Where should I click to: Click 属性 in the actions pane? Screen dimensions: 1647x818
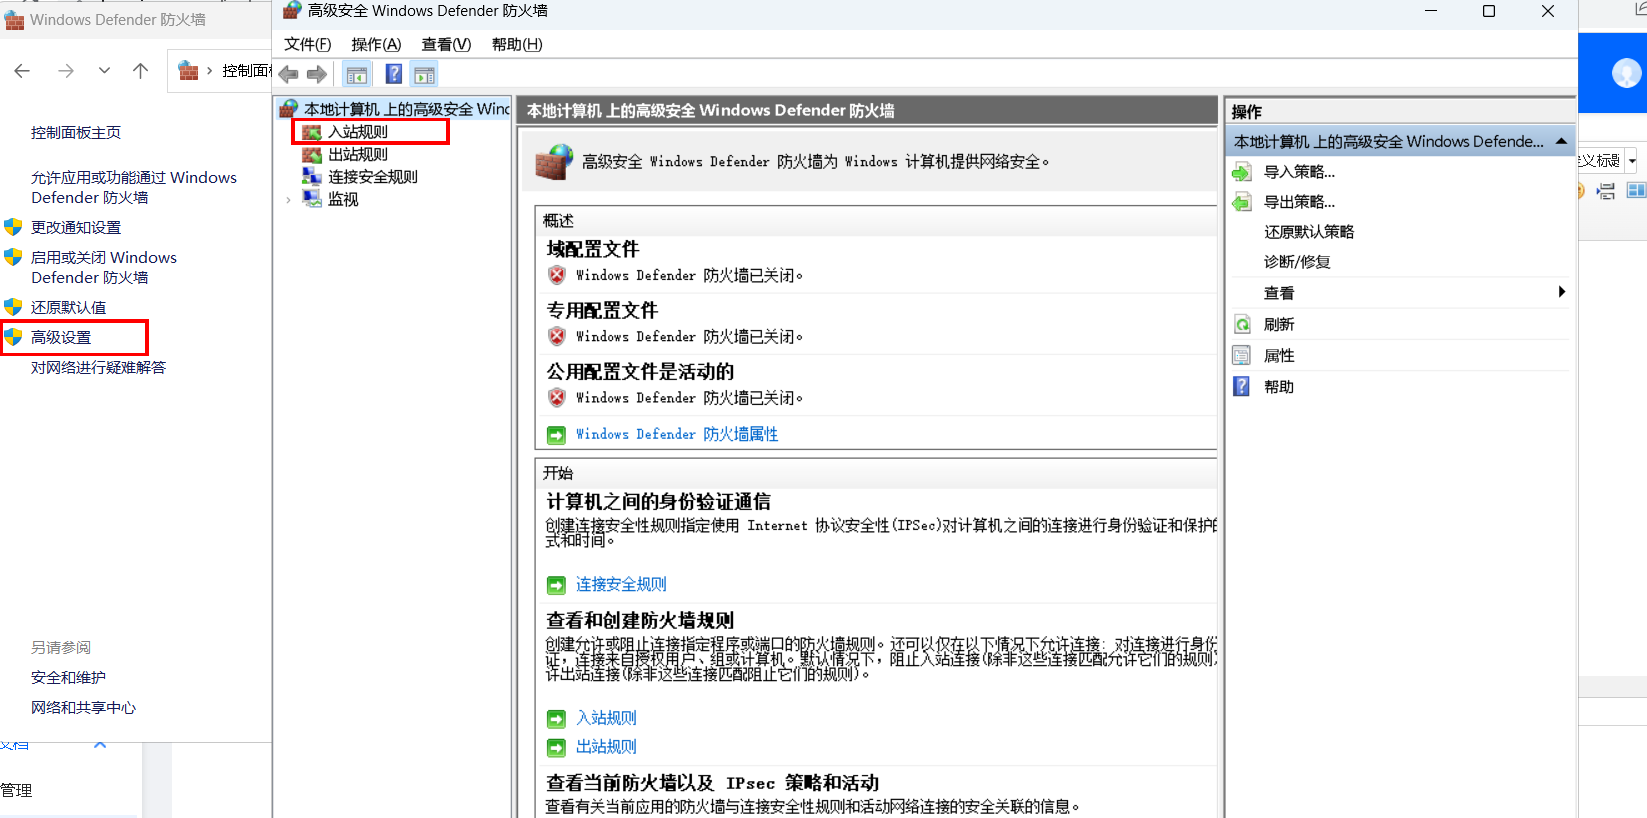point(1279,356)
